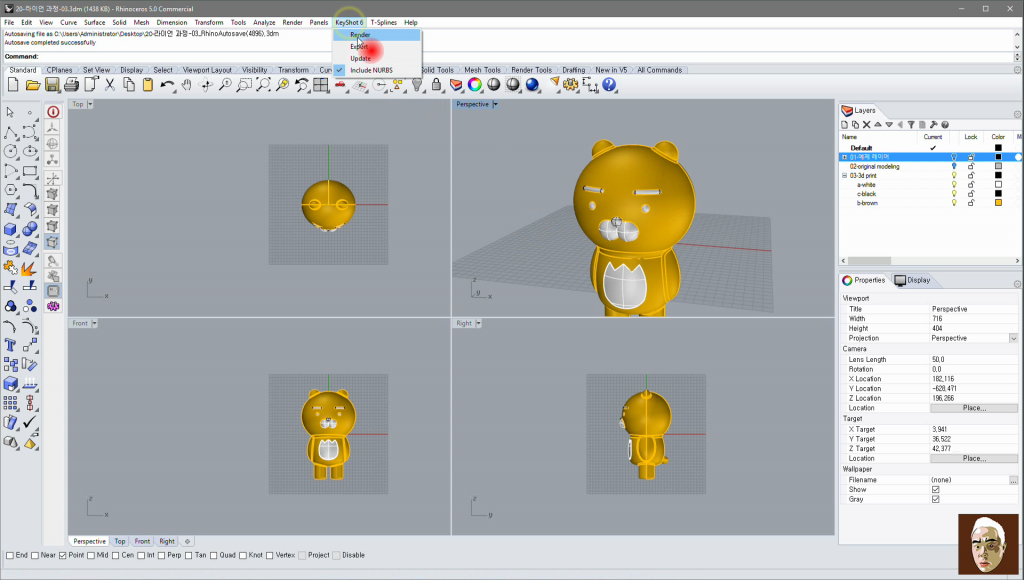The image size is (1024, 580).
Task: Hide the a-white layer via its bulb
Action: coord(953,185)
